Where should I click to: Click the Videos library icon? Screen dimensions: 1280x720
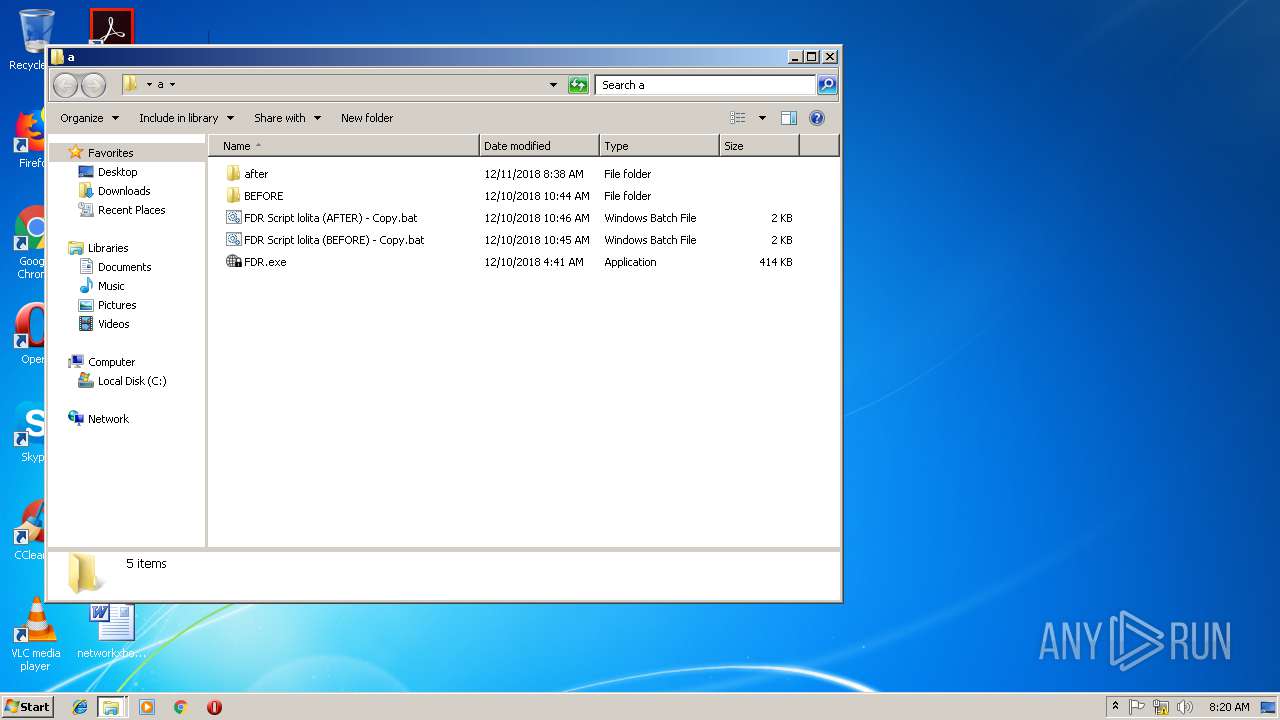86,324
